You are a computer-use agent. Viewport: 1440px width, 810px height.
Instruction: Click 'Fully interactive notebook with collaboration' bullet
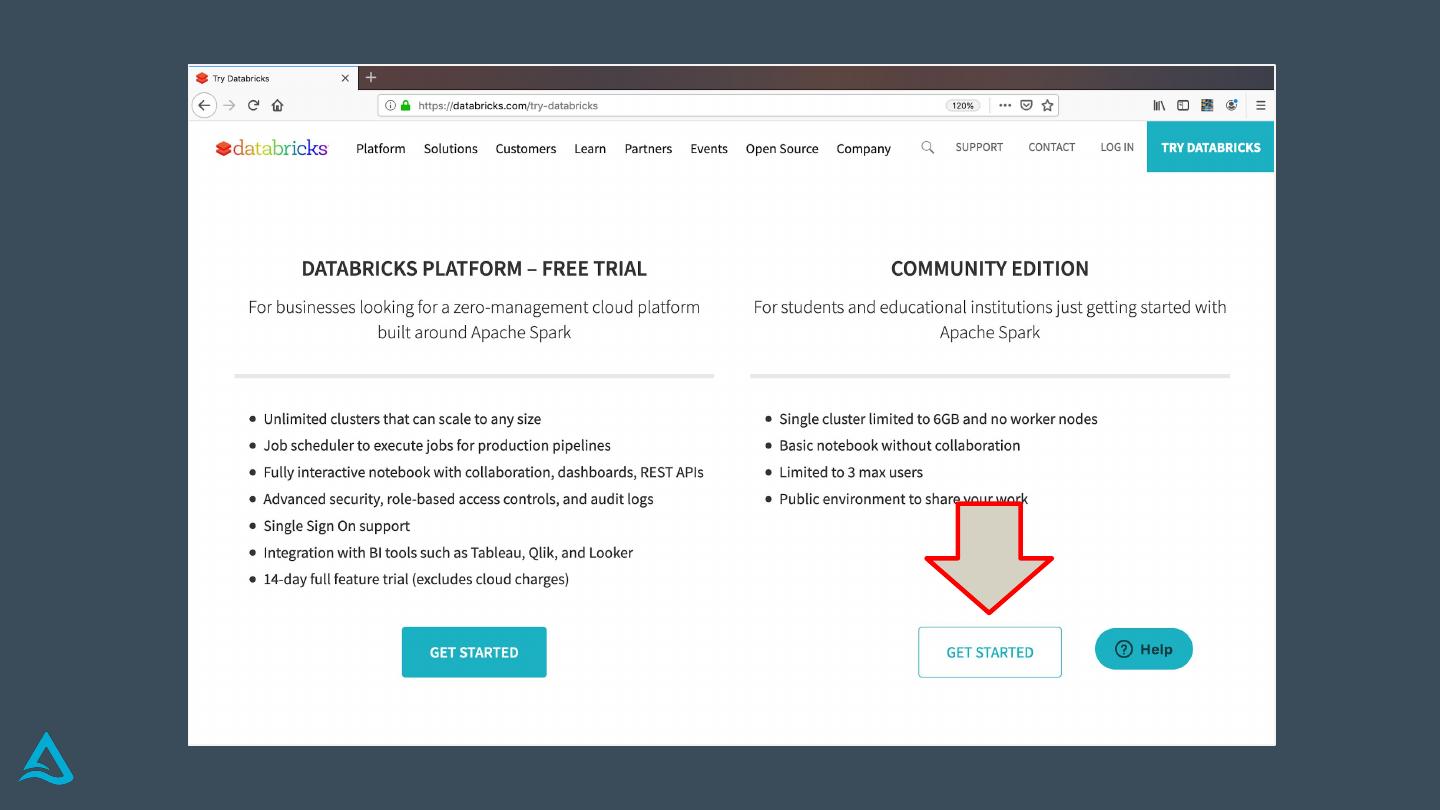tap(483, 472)
